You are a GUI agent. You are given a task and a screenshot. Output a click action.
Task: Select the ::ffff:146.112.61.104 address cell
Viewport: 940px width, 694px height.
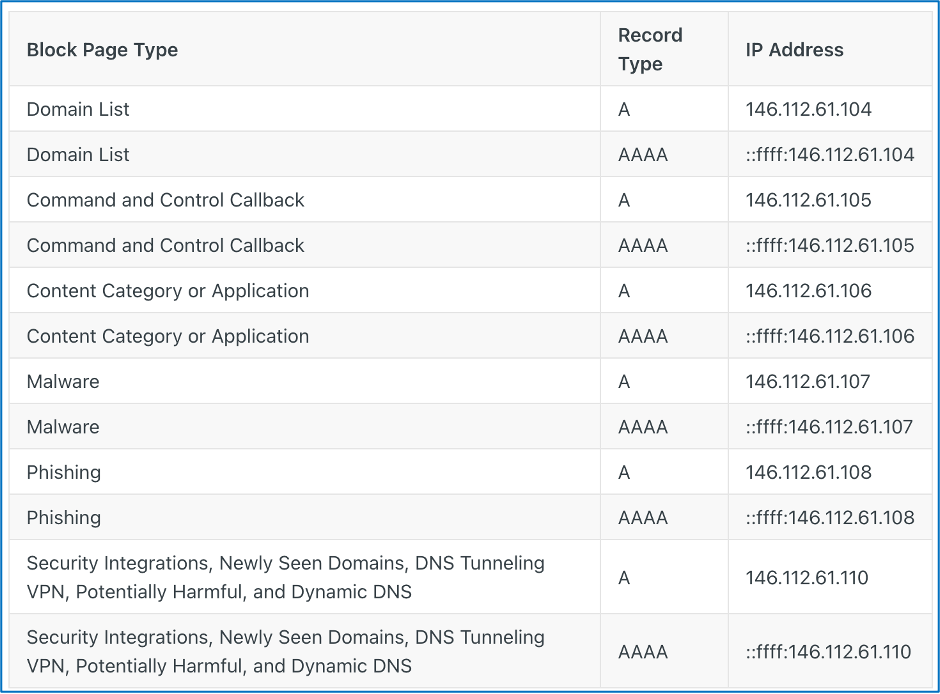click(x=829, y=155)
